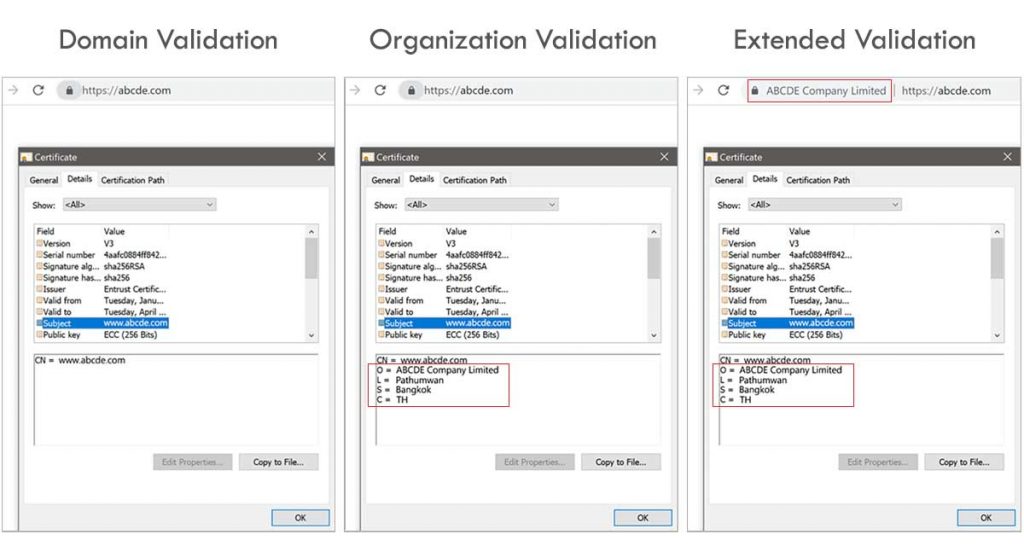
Task: Click scroll-down arrow in Organization Validation field list
Action: 654,335
